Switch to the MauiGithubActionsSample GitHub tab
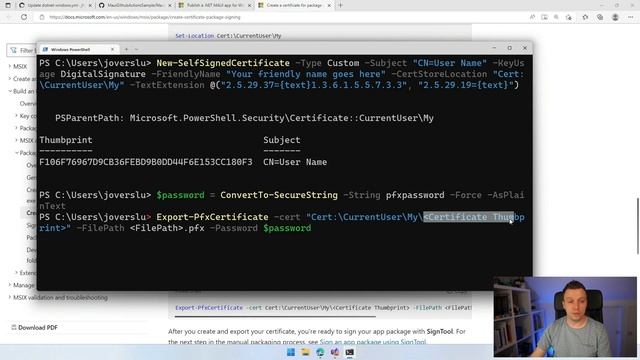 pos(135,5)
